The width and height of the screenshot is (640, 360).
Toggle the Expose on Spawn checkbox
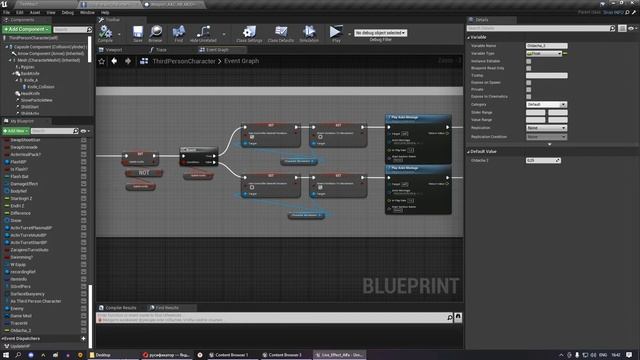[529, 82]
